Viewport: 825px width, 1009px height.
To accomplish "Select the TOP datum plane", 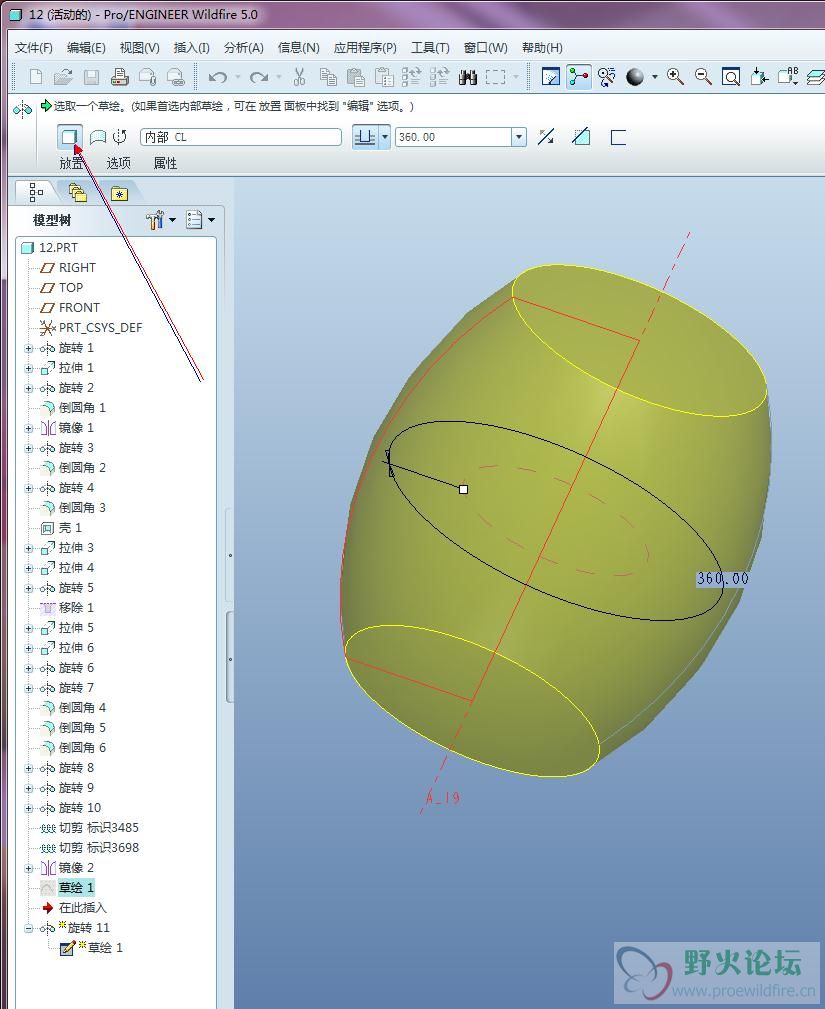I will tap(71, 288).
